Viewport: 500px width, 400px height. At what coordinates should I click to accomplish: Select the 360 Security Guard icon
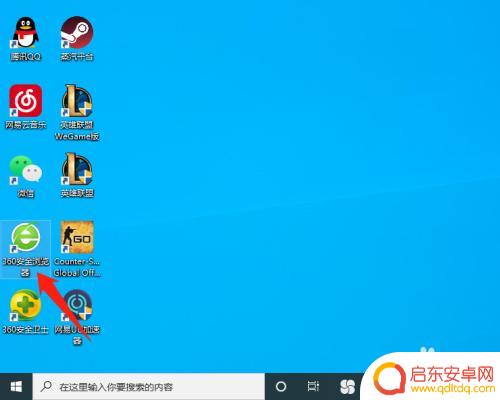point(26,305)
